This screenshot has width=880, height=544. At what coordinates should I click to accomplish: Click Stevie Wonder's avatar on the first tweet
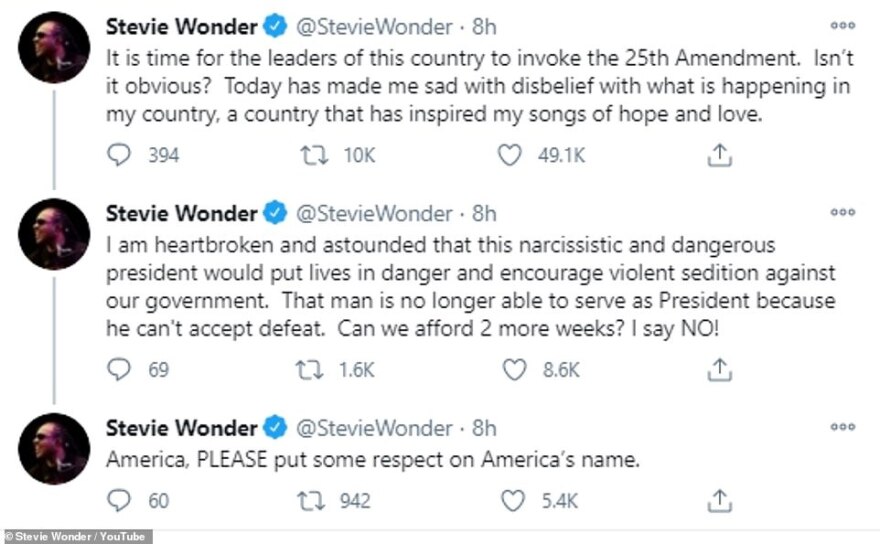pyautogui.click(x=54, y=47)
